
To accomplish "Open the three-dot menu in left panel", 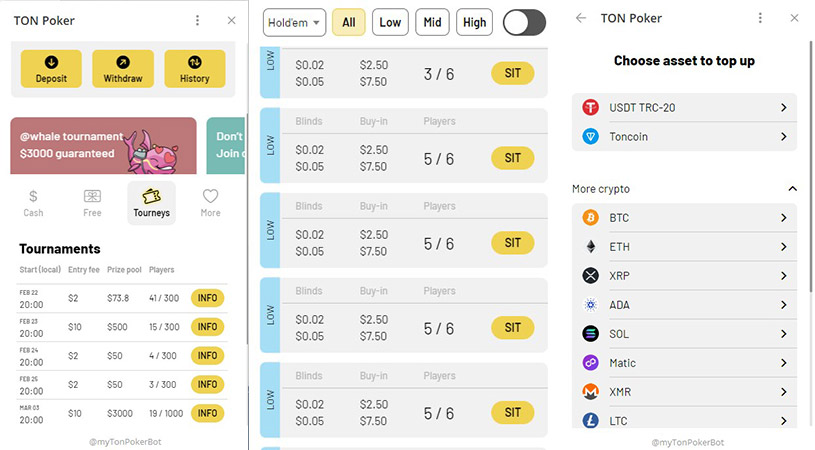I will coord(198,20).
